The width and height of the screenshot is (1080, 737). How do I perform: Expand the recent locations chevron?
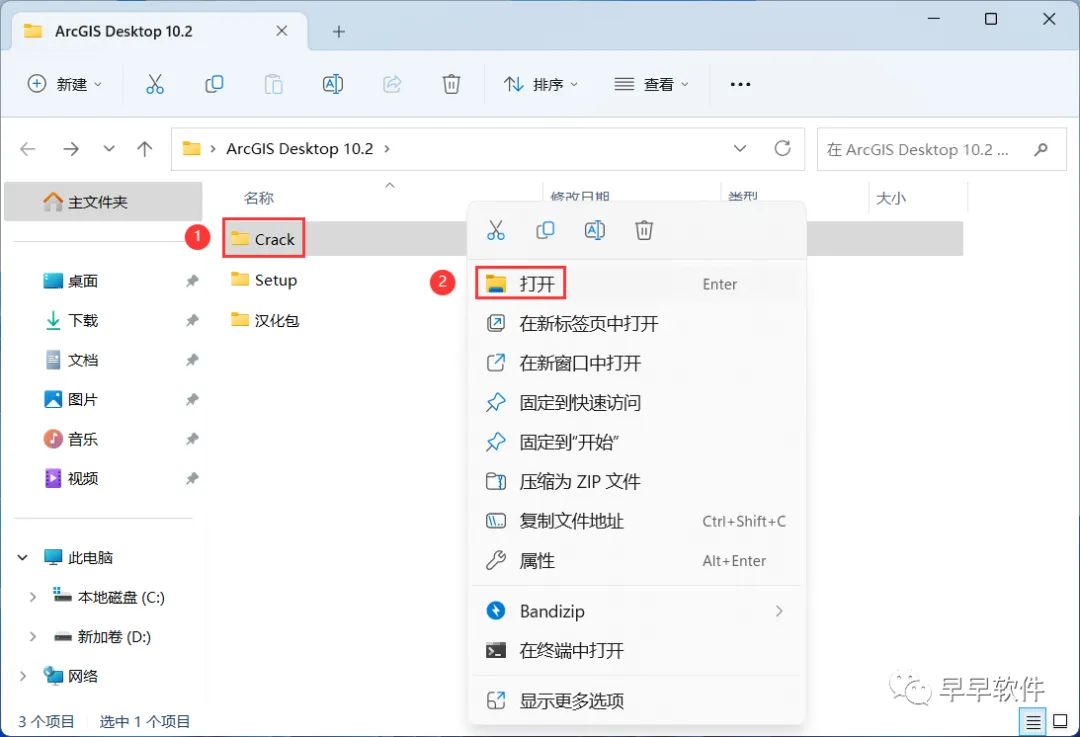click(x=109, y=149)
